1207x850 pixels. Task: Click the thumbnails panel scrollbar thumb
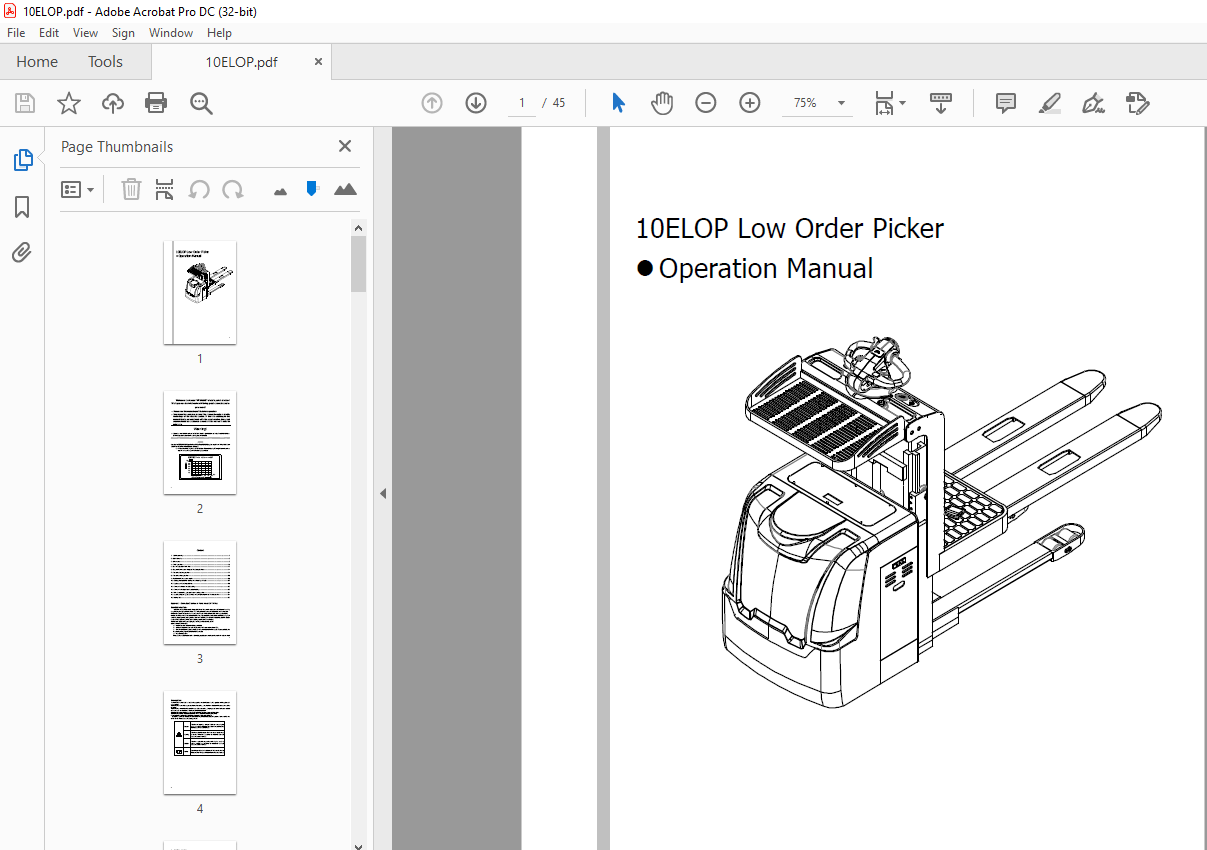pyautogui.click(x=359, y=264)
